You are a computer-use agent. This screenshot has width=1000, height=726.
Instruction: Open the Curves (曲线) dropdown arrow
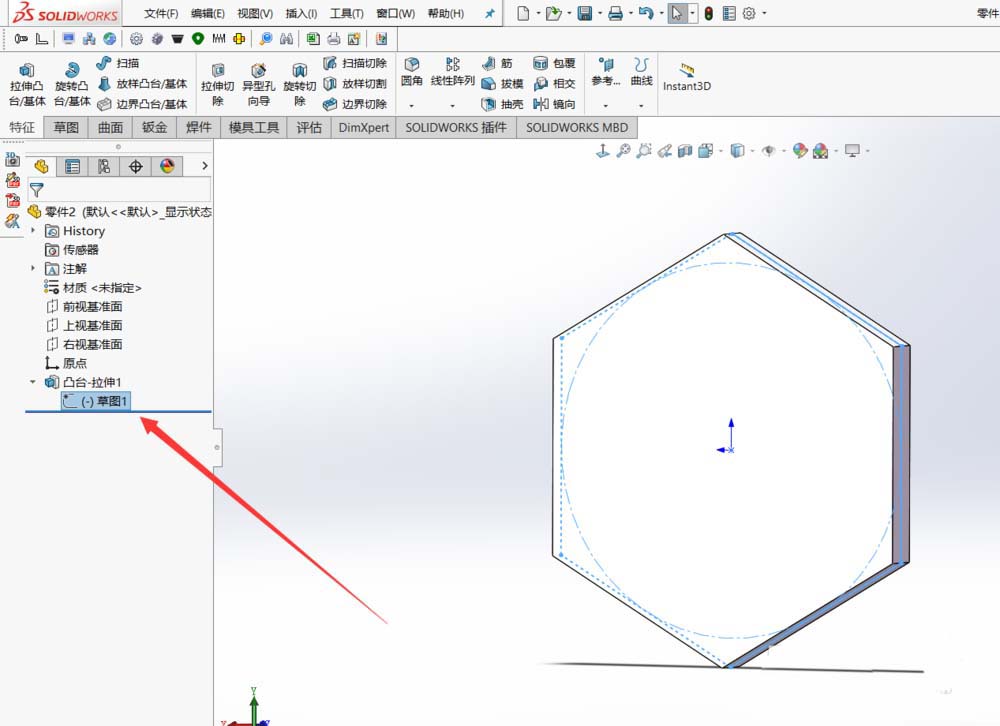coord(642,106)
